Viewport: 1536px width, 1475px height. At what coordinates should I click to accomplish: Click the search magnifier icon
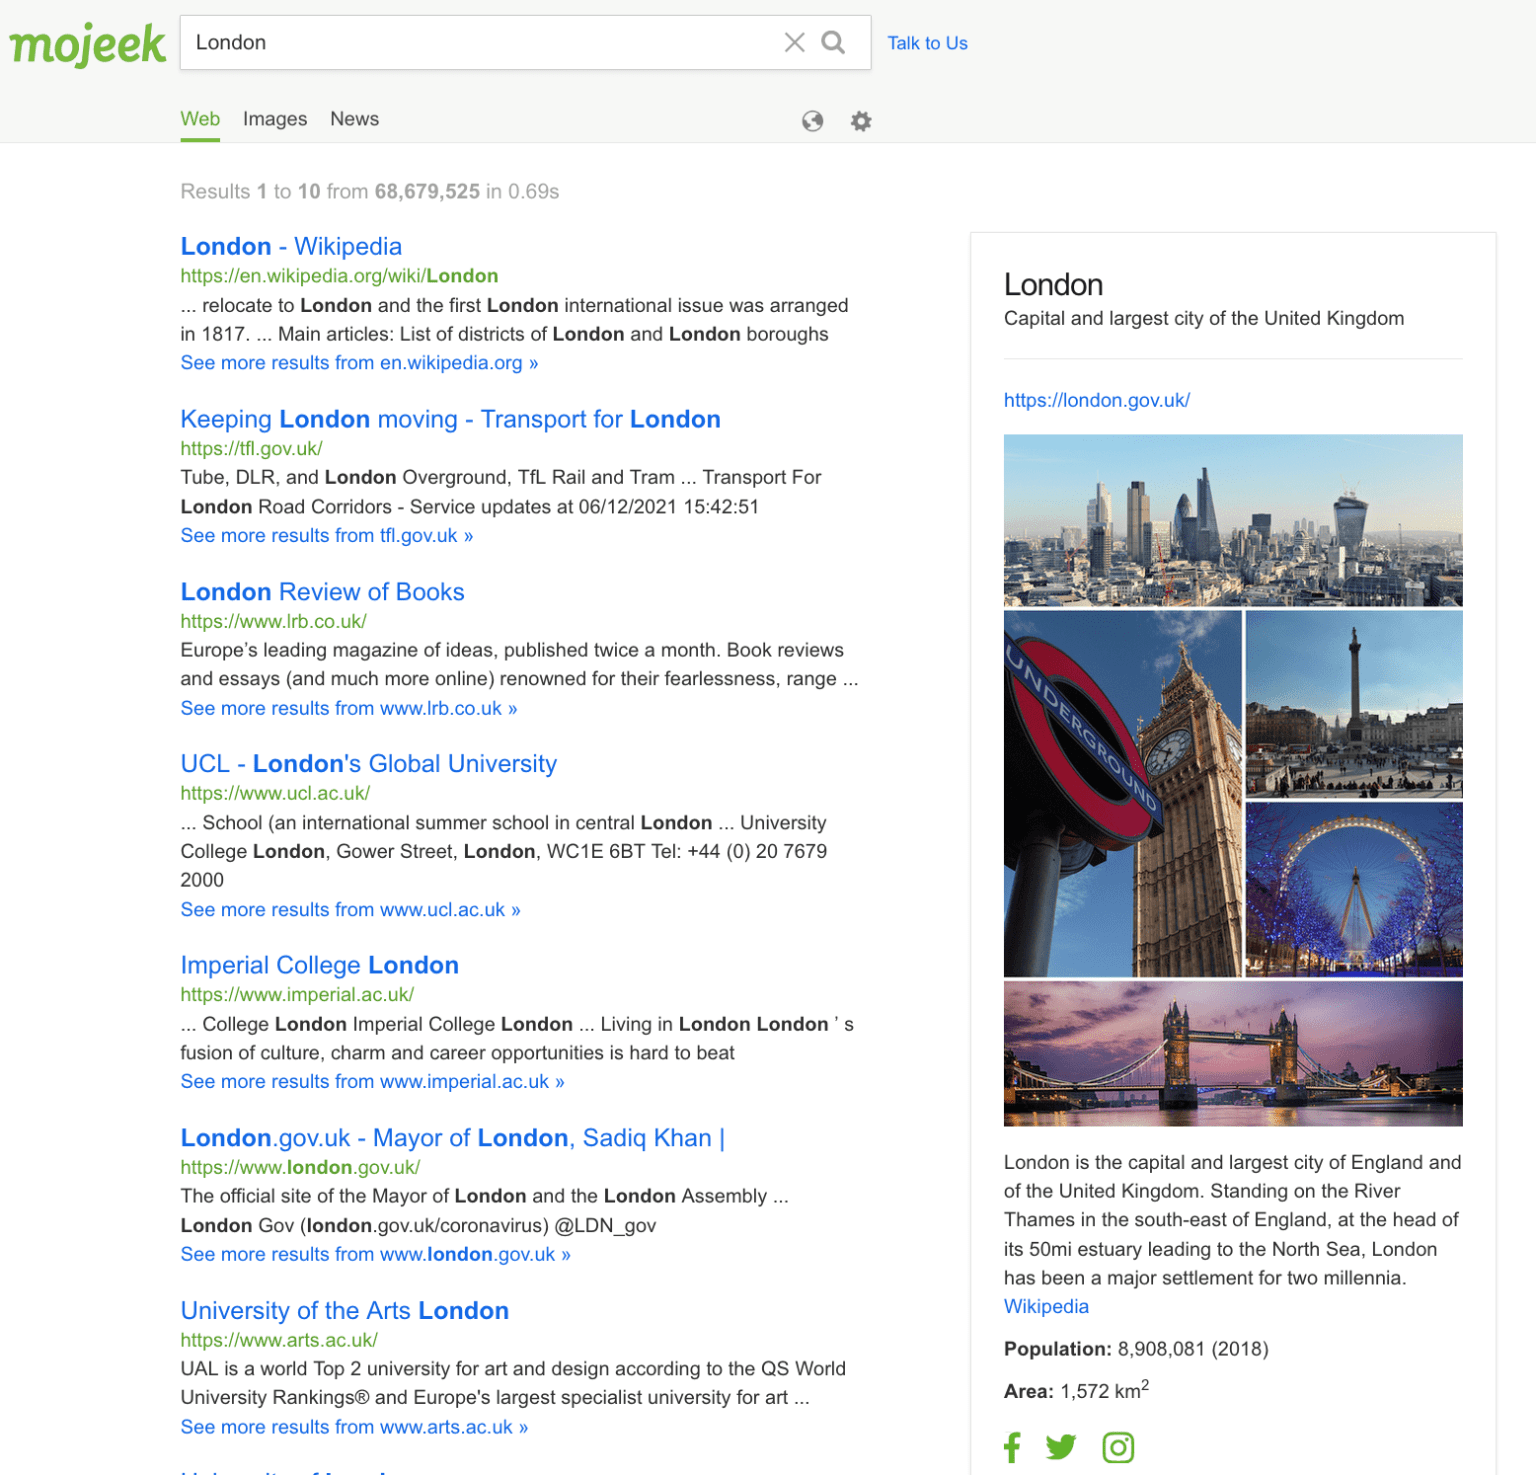834,43
